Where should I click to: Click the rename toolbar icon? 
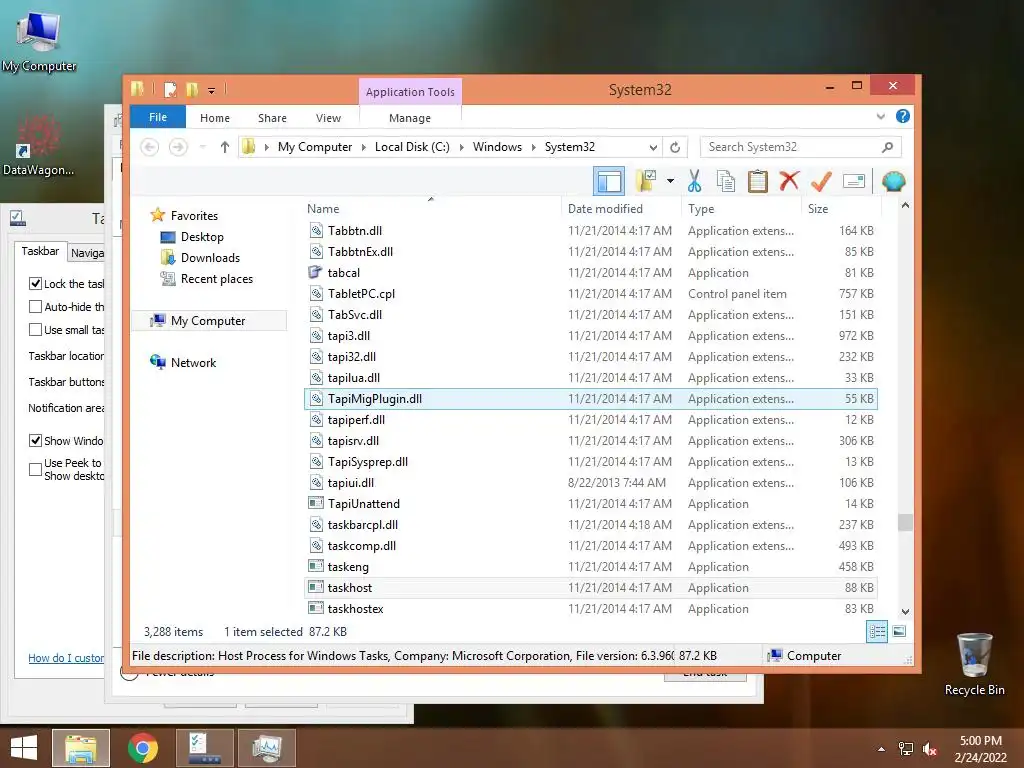click(x=854, y=181)
